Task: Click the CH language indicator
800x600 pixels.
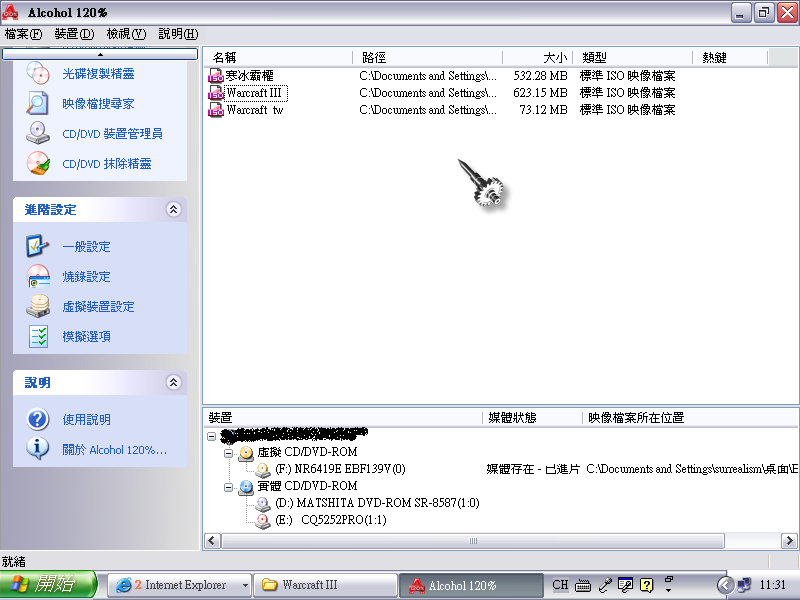Action: click(560, 585)
